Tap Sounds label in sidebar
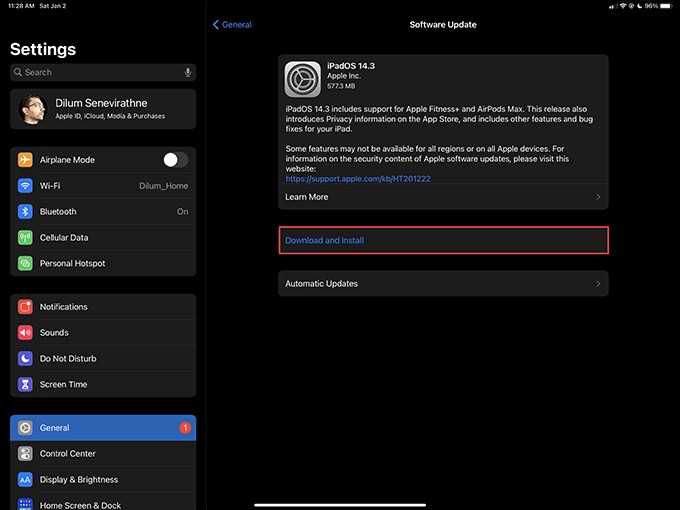 click(x=54, y=333)
